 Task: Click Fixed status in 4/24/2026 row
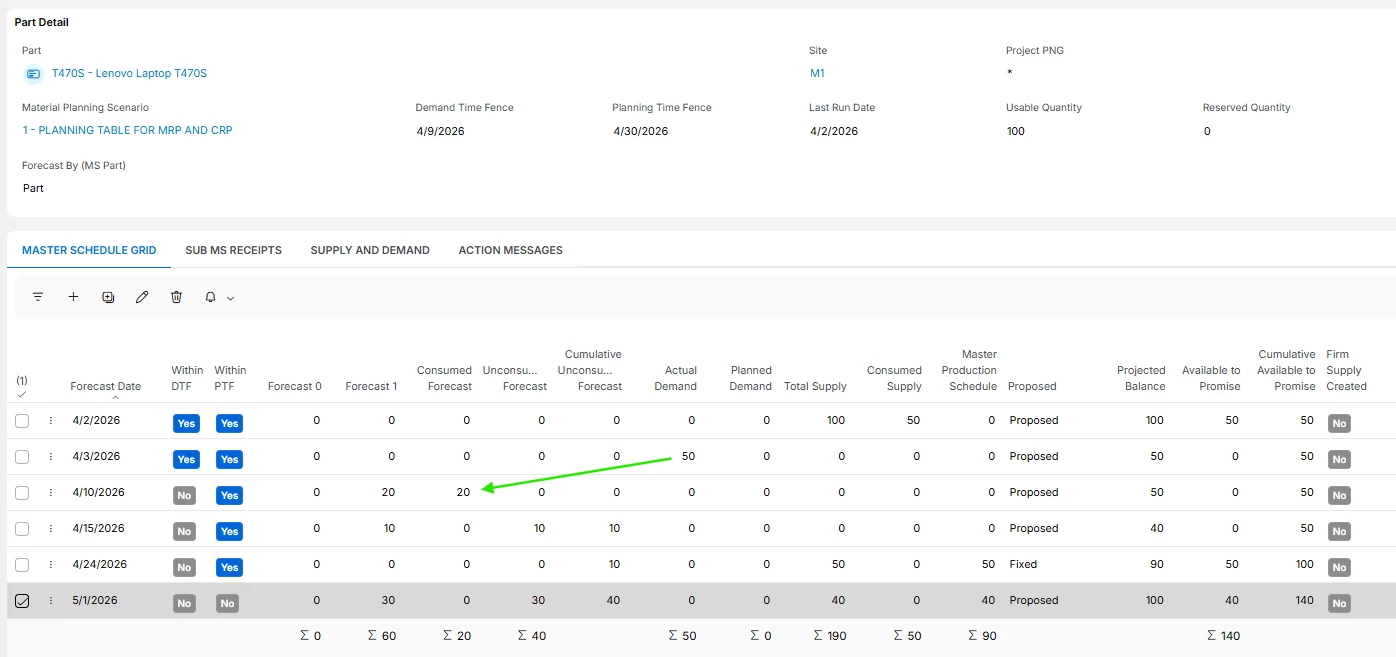click(x=1023, y=564)
